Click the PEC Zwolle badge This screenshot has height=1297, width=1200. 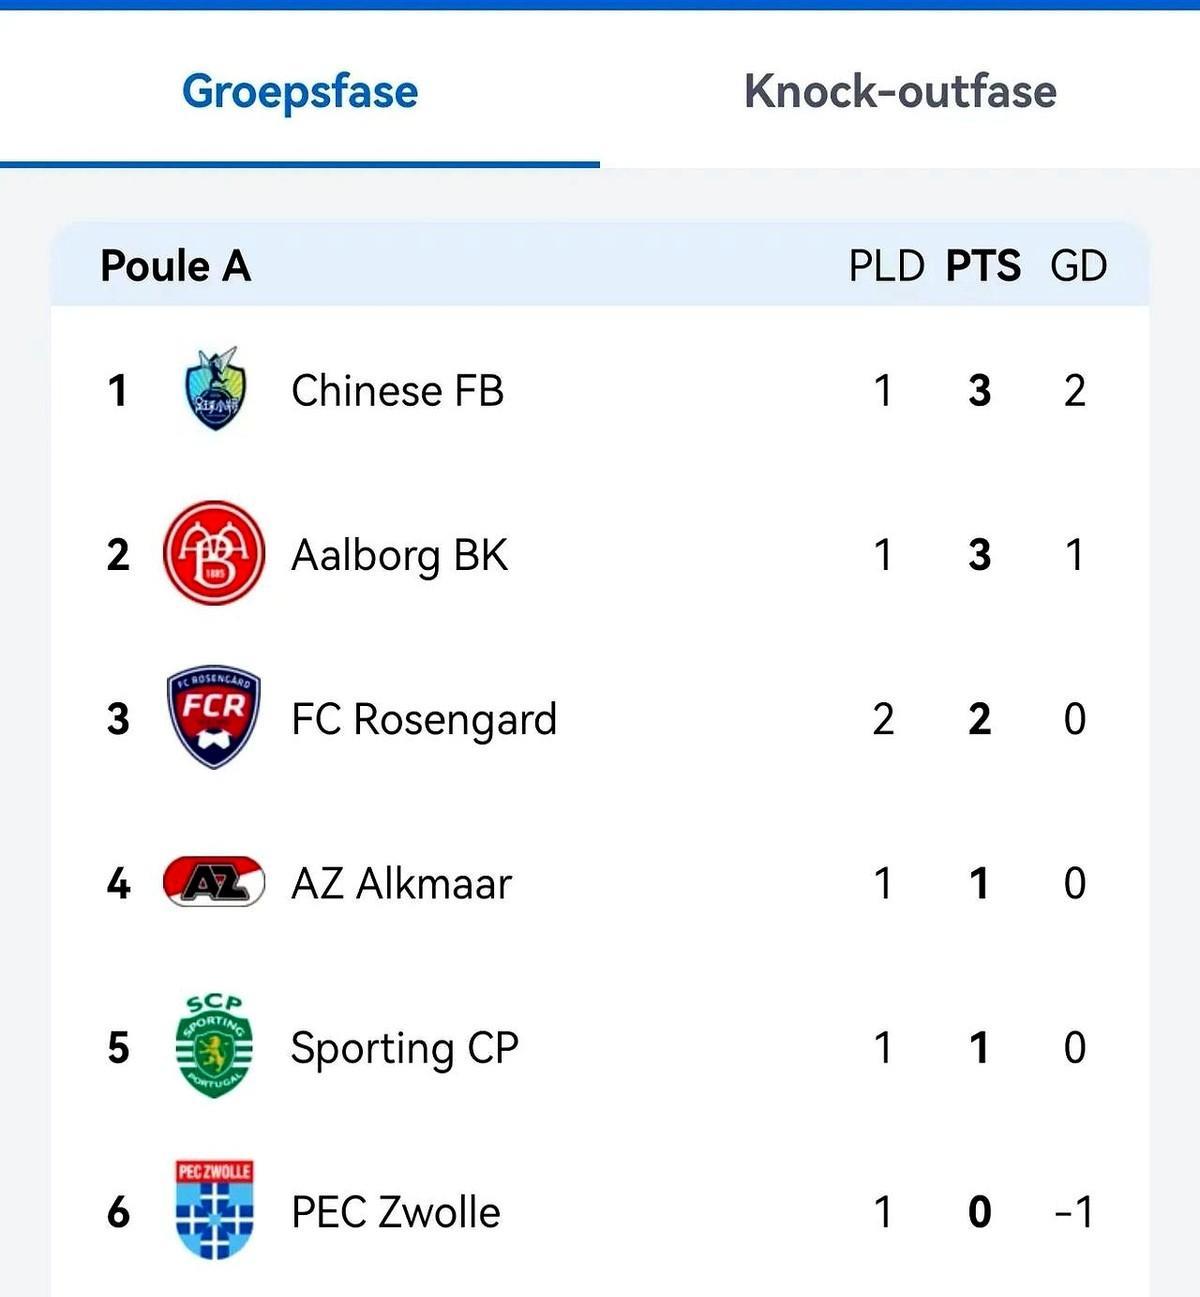tap(214, 1210)
